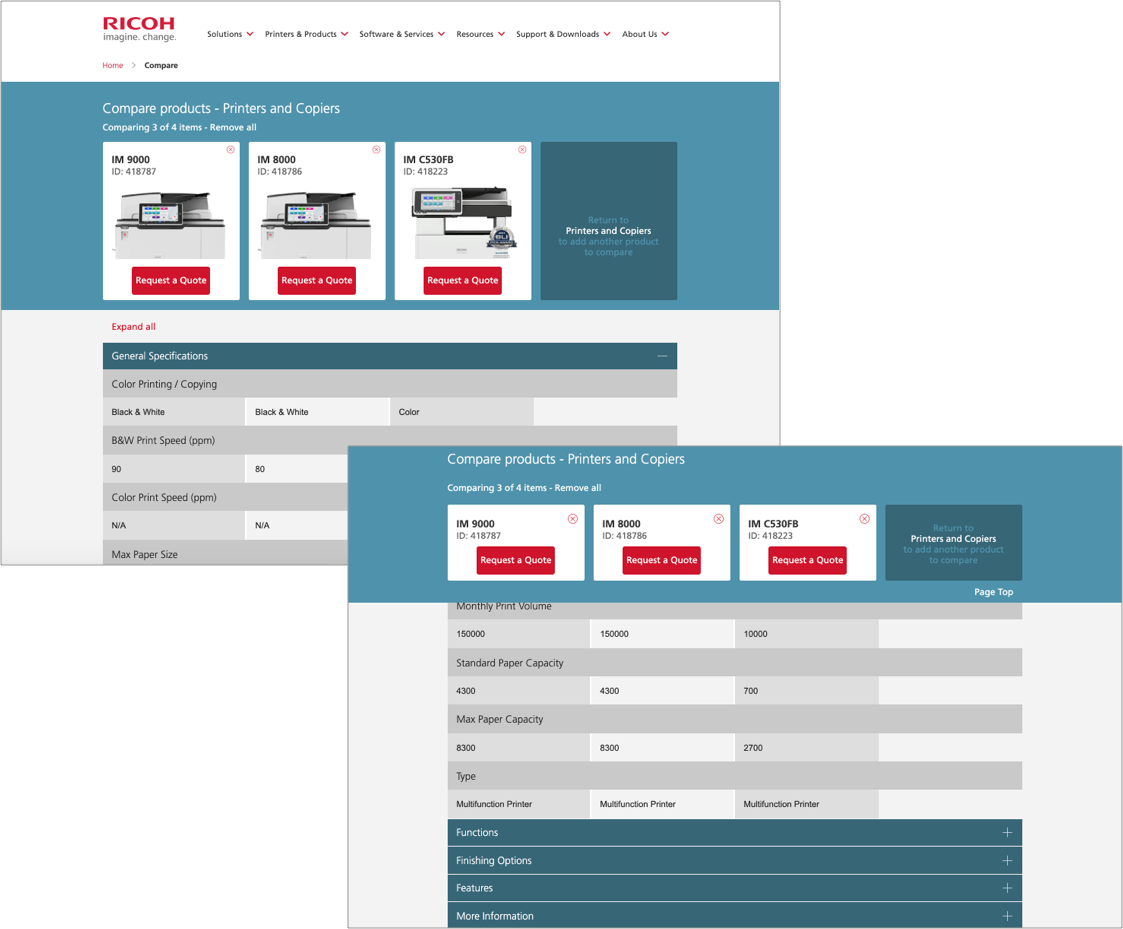This screenshot has width=1123, height=929.
Task: Click IM C530FB printer image
Action: point(463,223)
